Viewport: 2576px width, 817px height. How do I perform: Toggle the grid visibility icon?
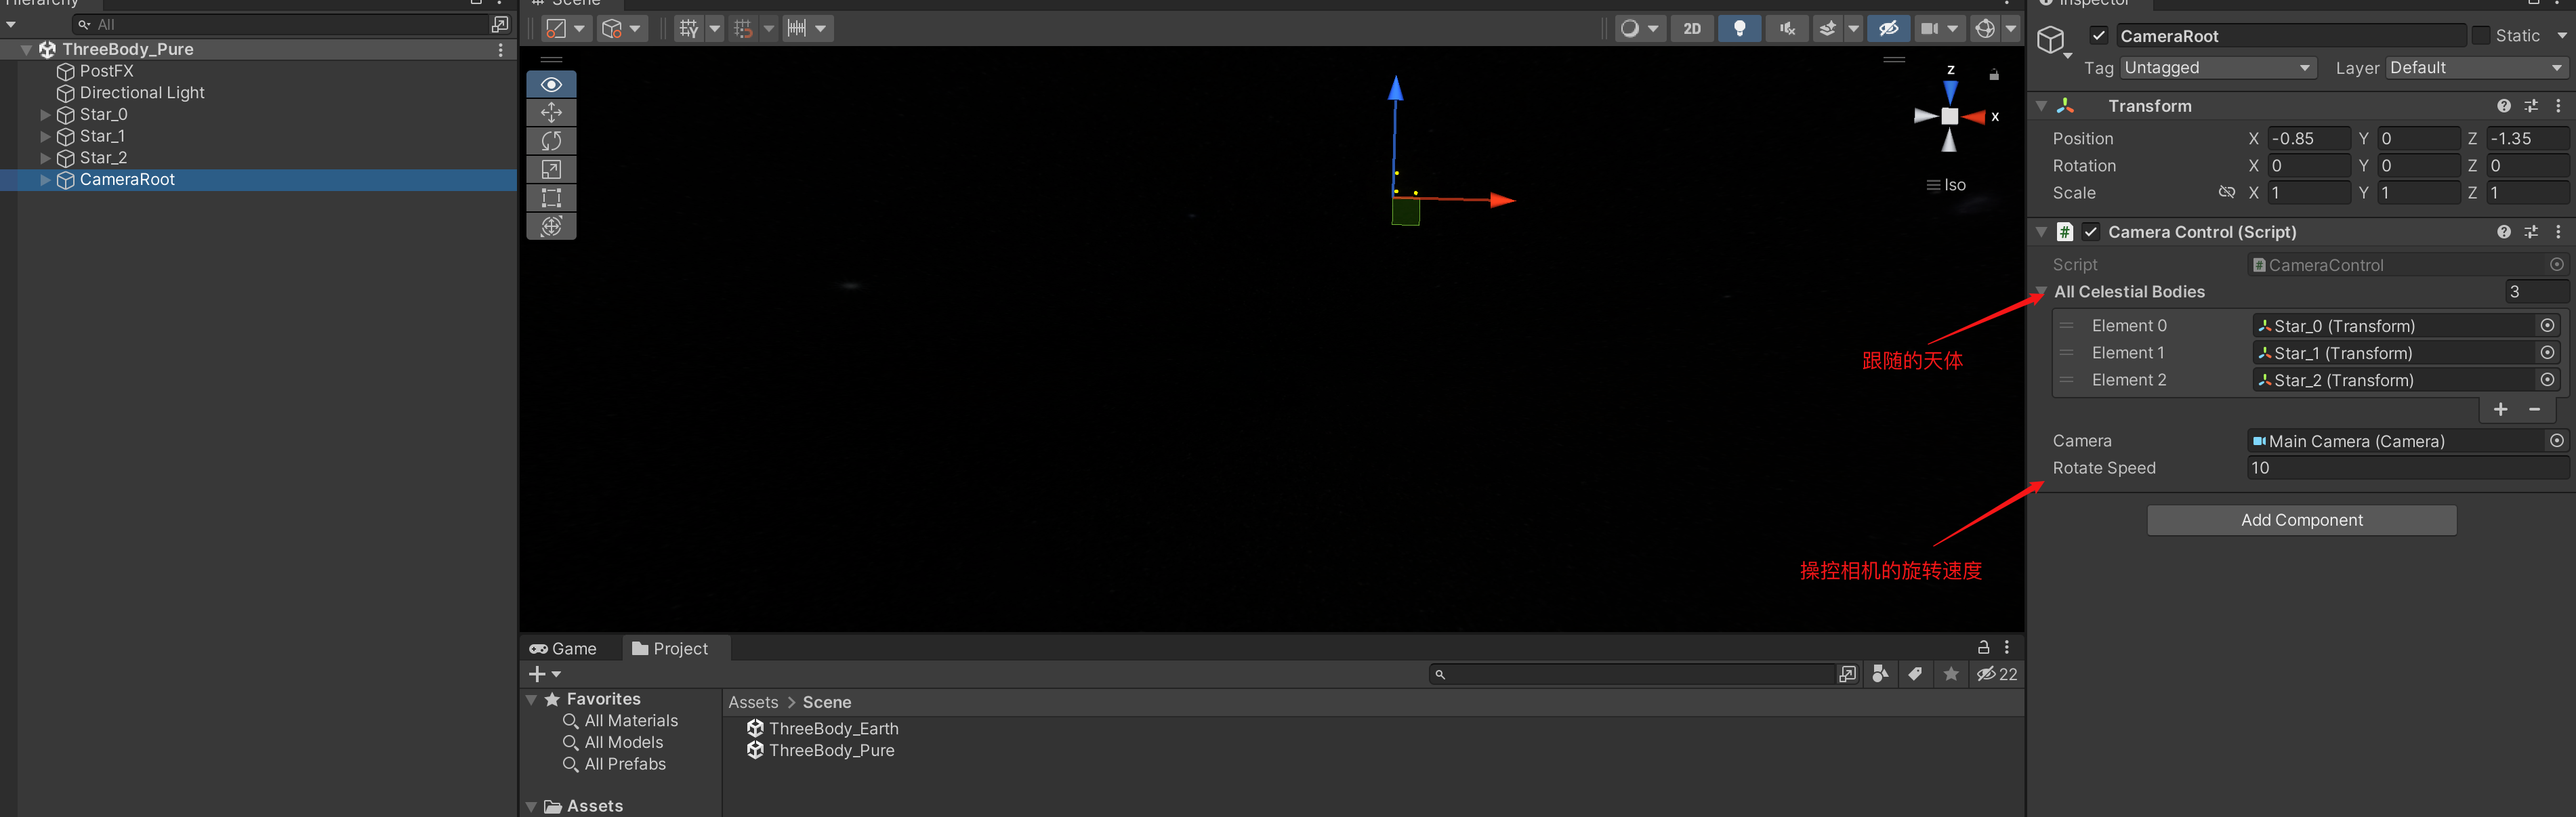point(688,29)
